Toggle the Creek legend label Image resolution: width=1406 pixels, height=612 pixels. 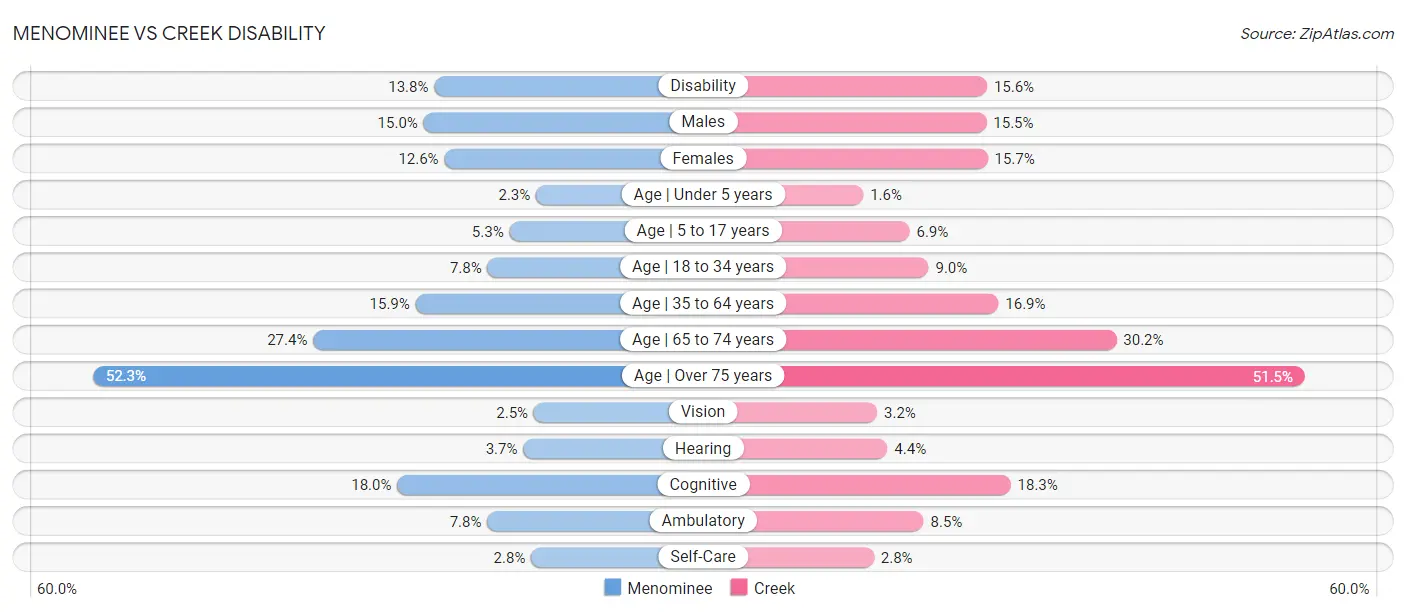tap(774, 588)
